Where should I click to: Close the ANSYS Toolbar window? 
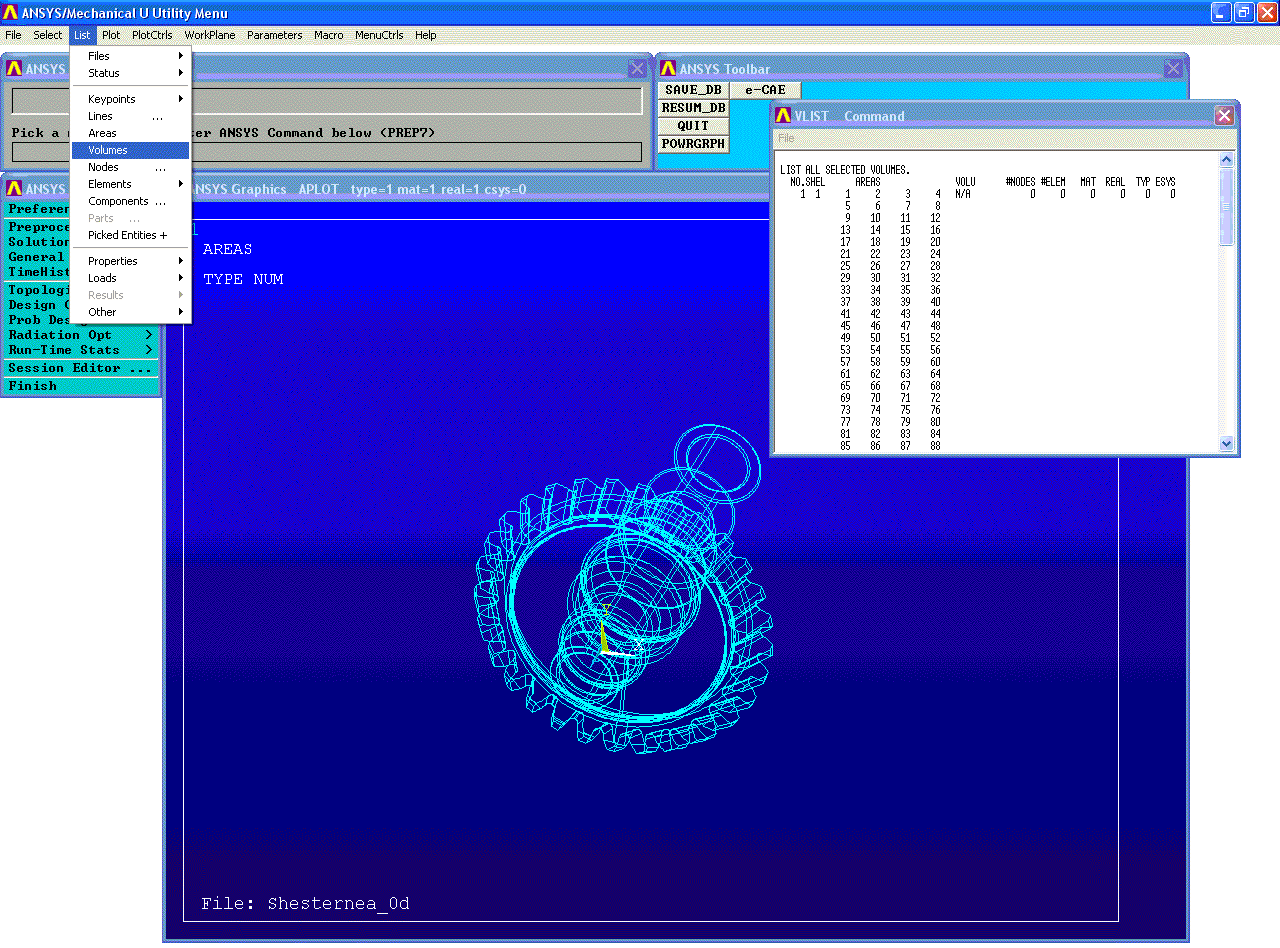[x=1173, y=69]
